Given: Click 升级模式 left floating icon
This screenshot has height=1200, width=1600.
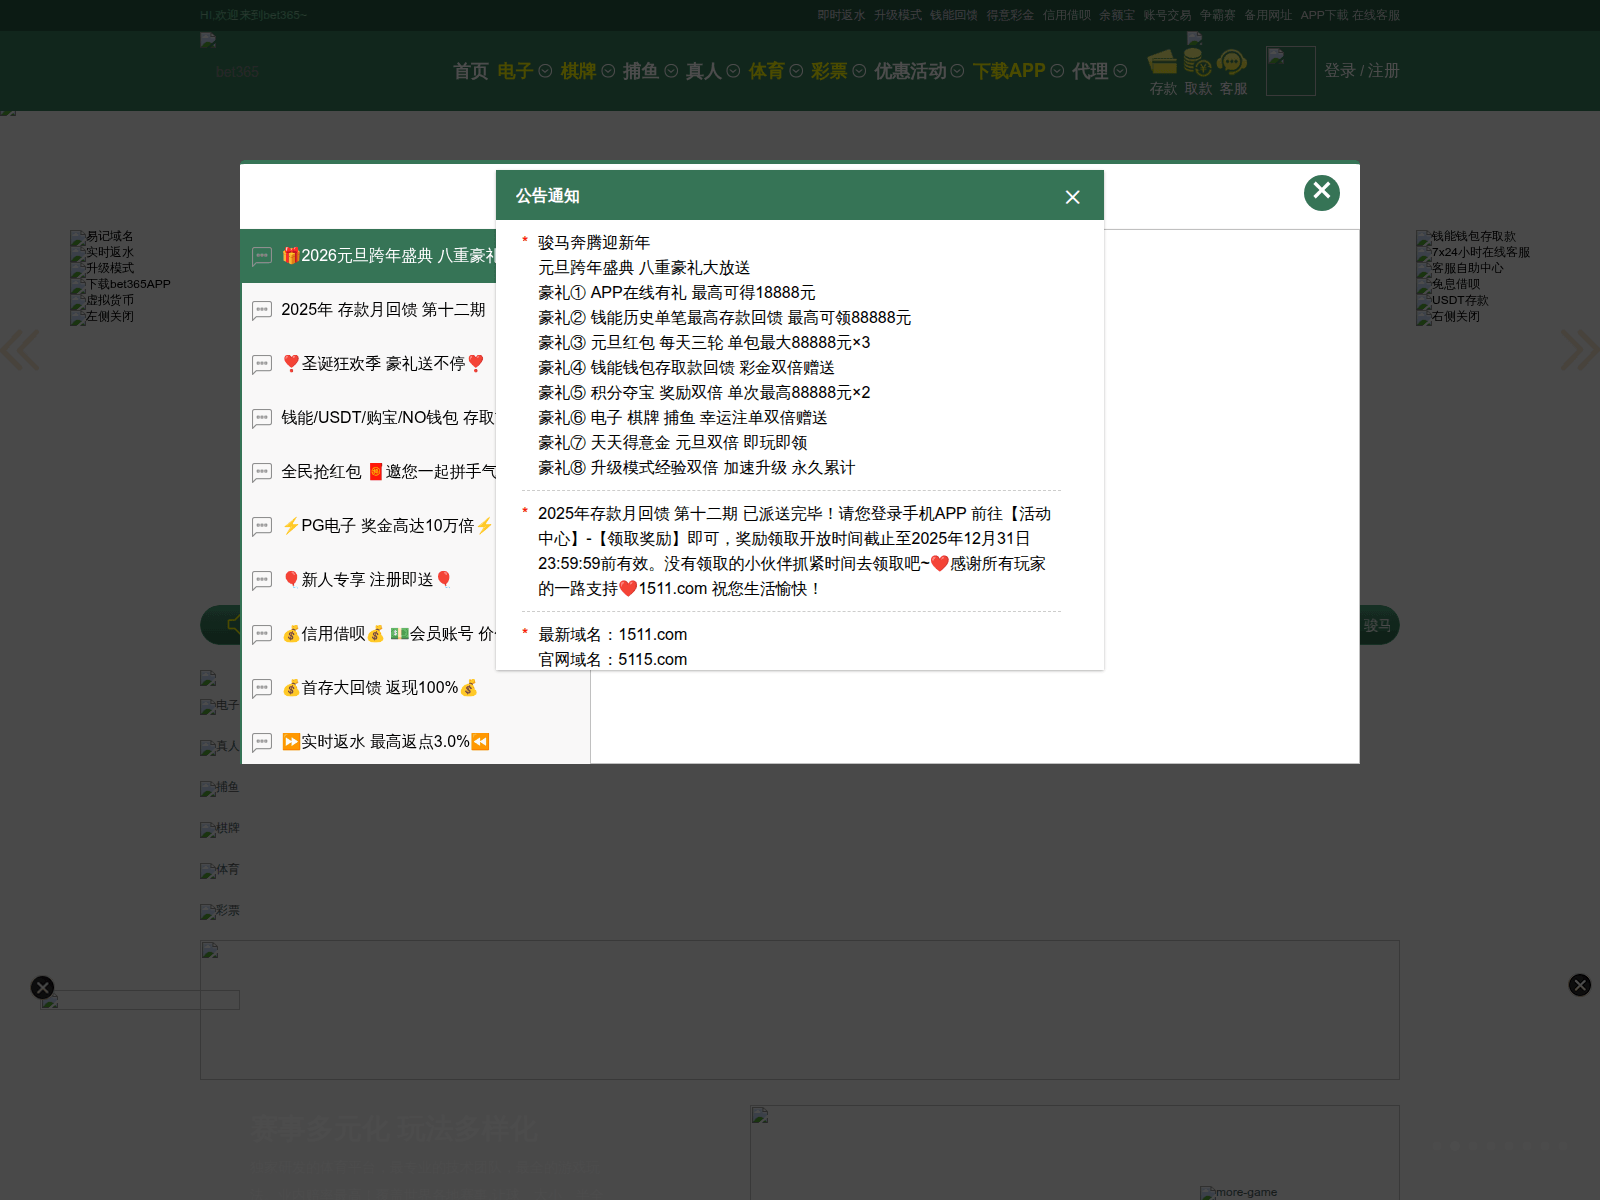Looking at the screenshot, I should click(102, 269).
